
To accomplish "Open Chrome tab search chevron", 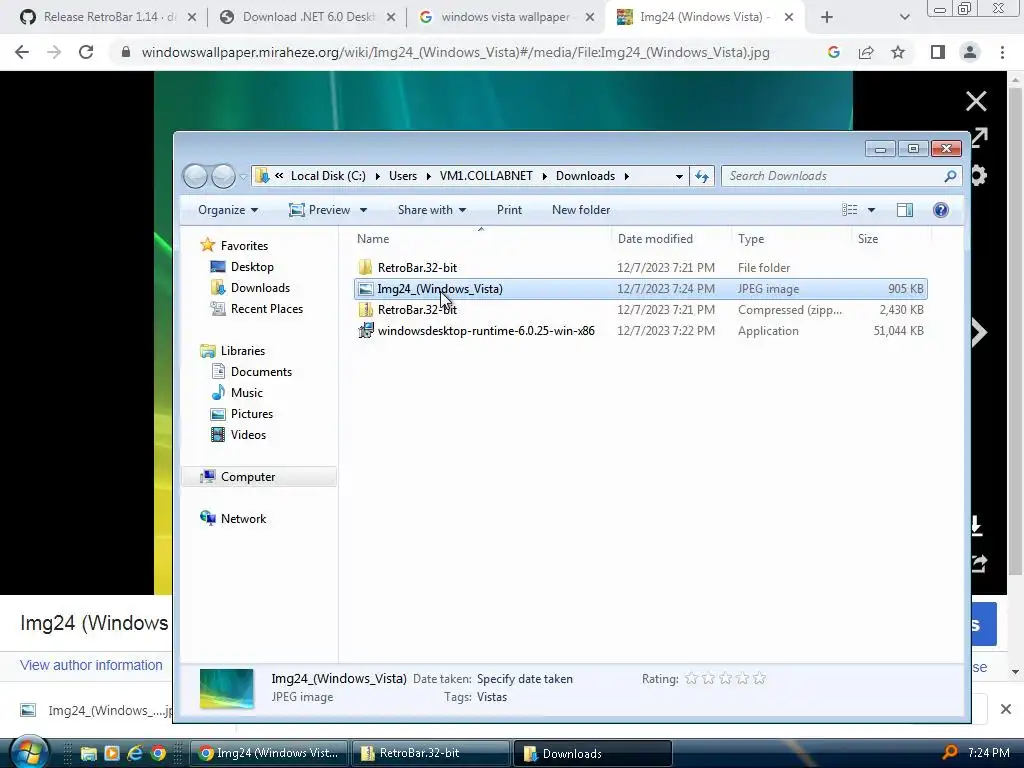I will 904,18.
